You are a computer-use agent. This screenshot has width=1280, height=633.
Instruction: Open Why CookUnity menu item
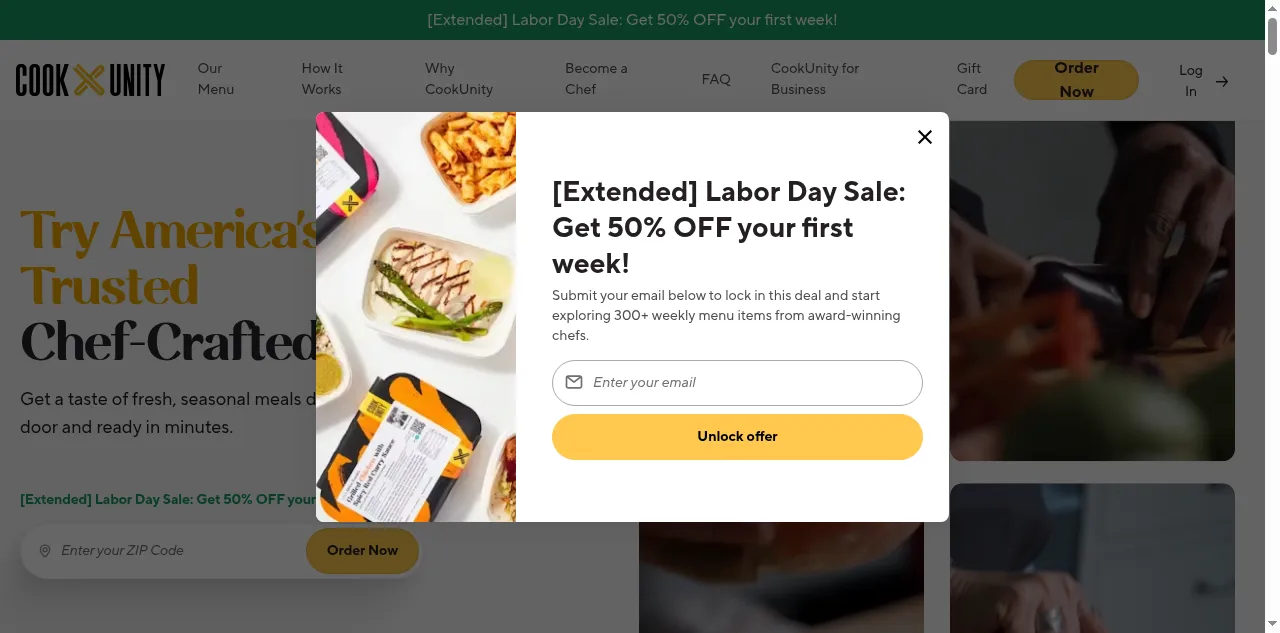459,79
